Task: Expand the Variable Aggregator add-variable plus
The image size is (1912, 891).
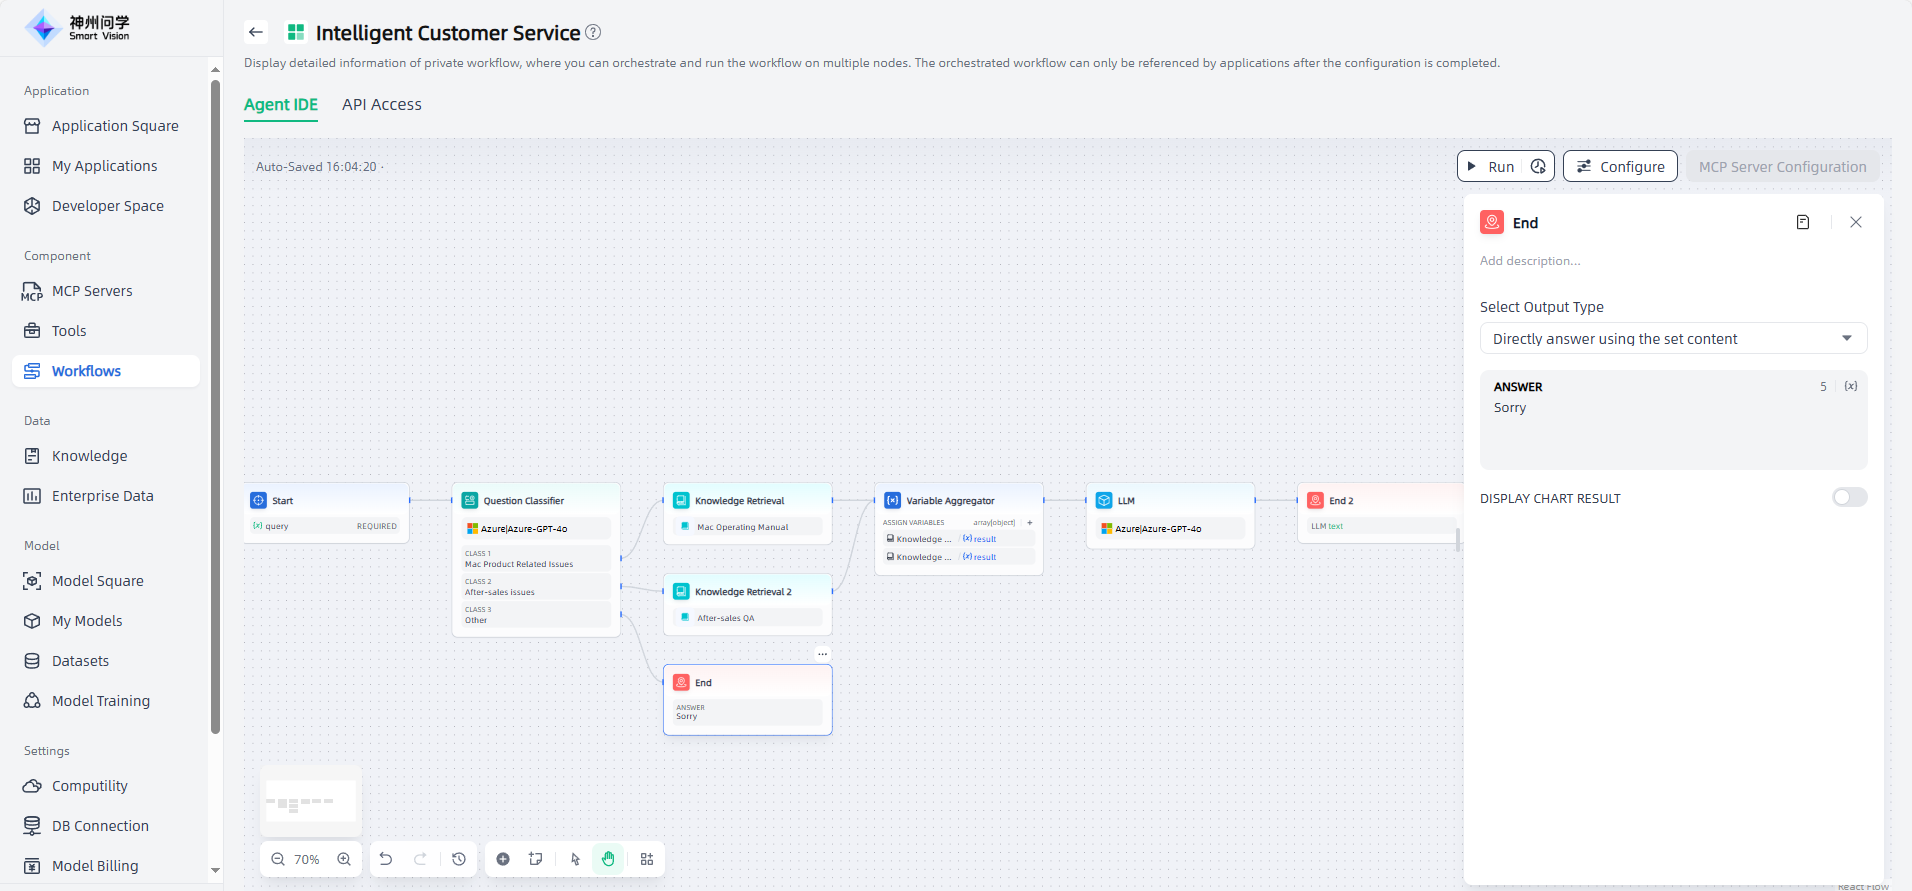Action: (x=1029, y=522)
